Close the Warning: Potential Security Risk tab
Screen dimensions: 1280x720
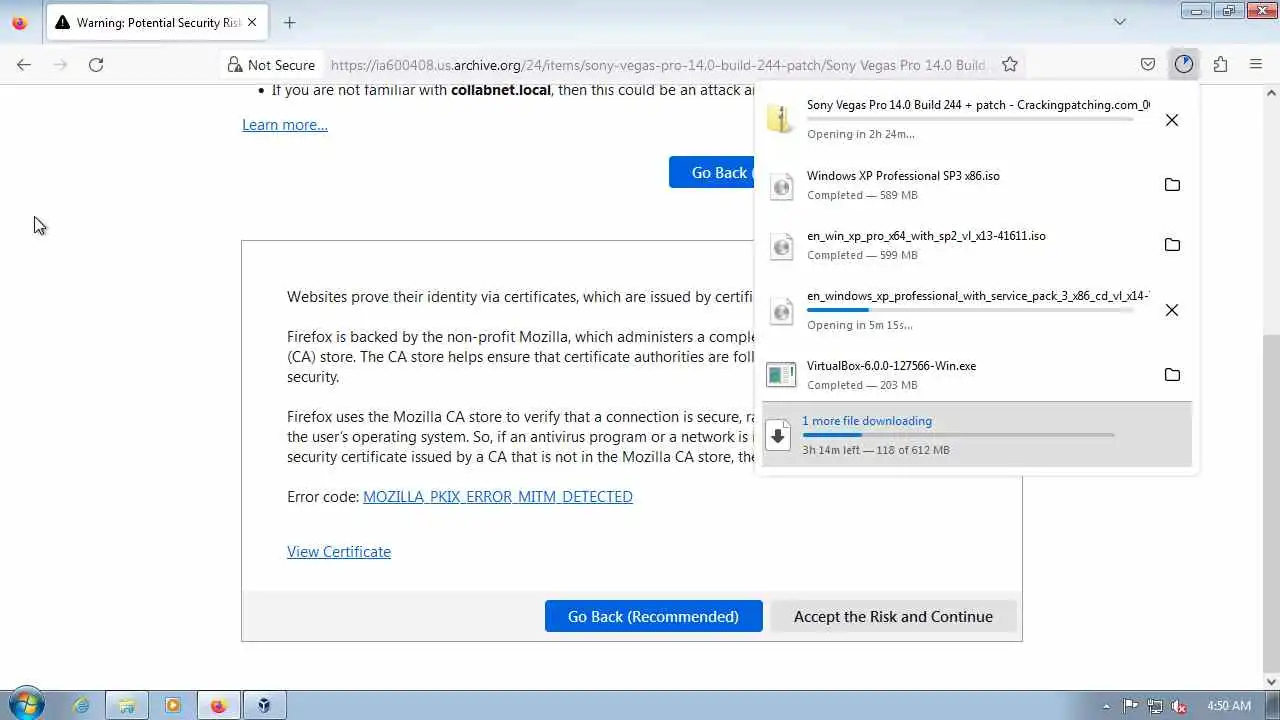(253, 22)
